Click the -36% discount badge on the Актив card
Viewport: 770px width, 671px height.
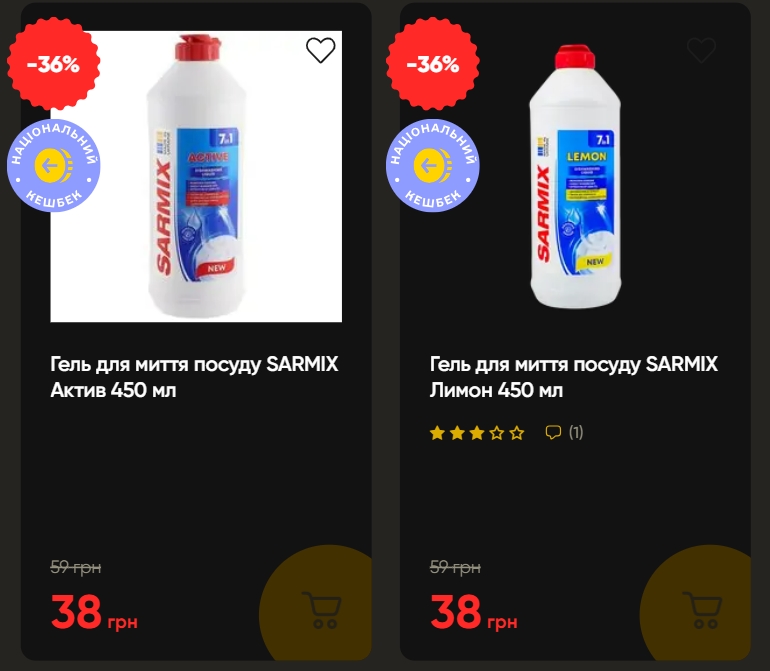click(x=53, y=64)
